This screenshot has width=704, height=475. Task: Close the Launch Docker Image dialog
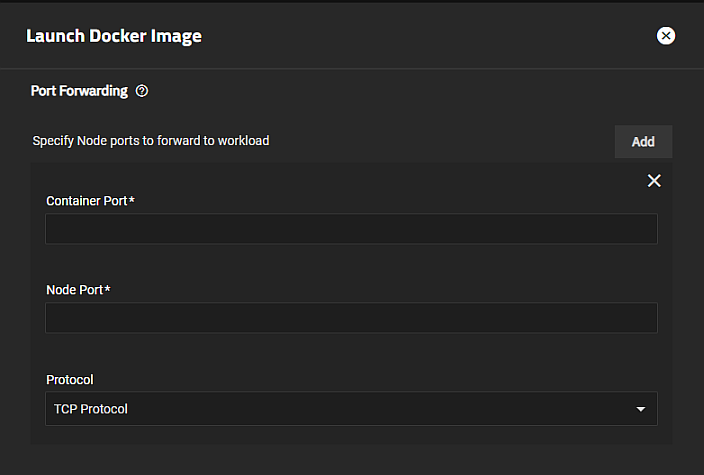pos(665,36)
